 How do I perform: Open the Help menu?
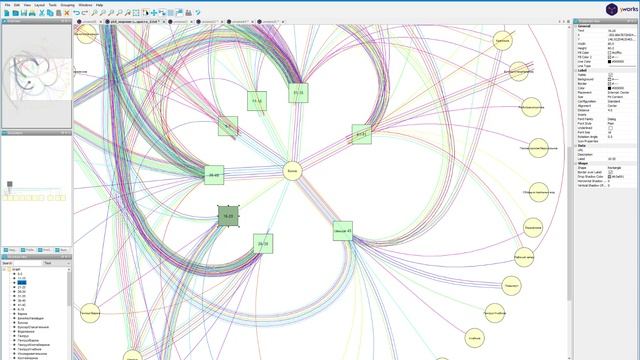pos(99,5)
